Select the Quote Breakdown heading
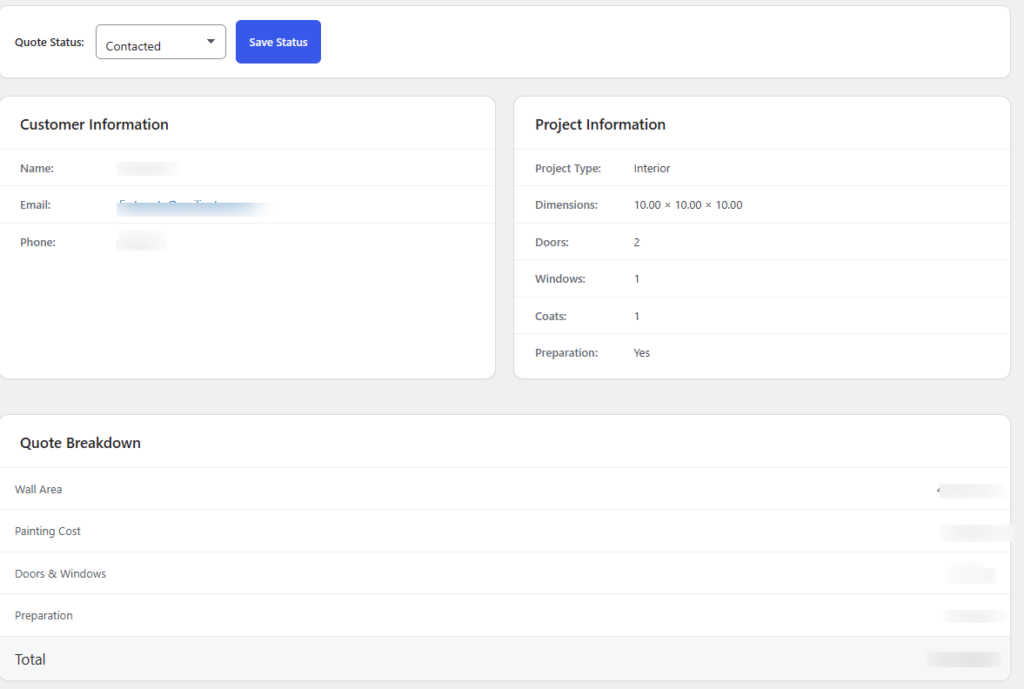1024x689 pixels. click(80, 443)
